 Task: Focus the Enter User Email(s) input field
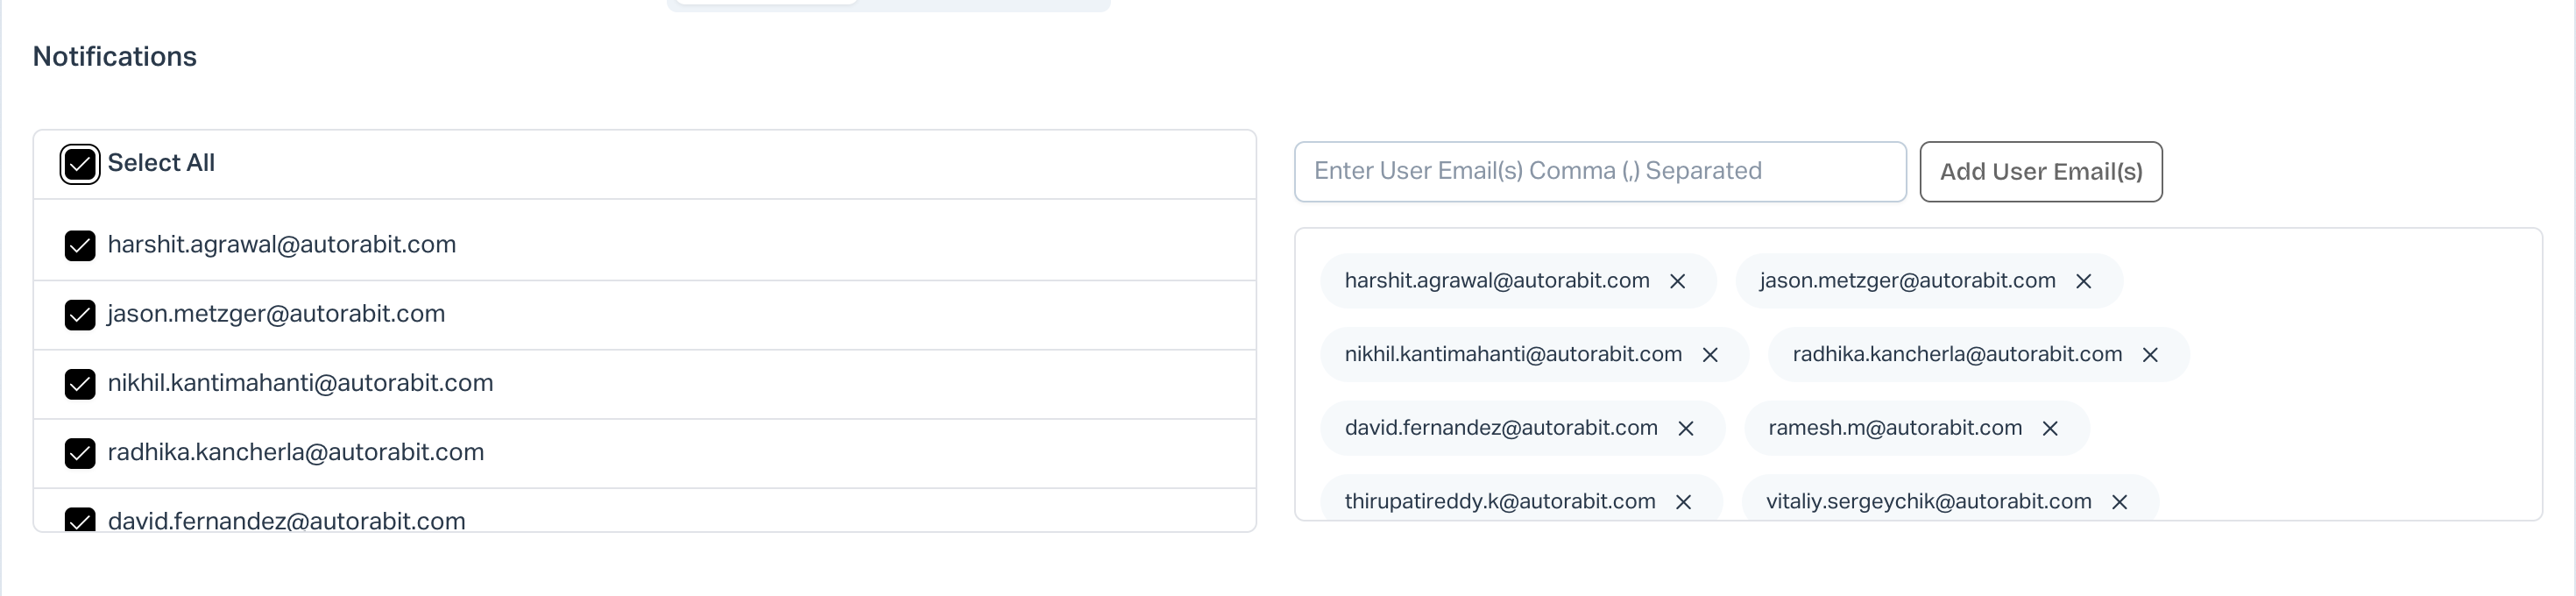(1599, 172)
